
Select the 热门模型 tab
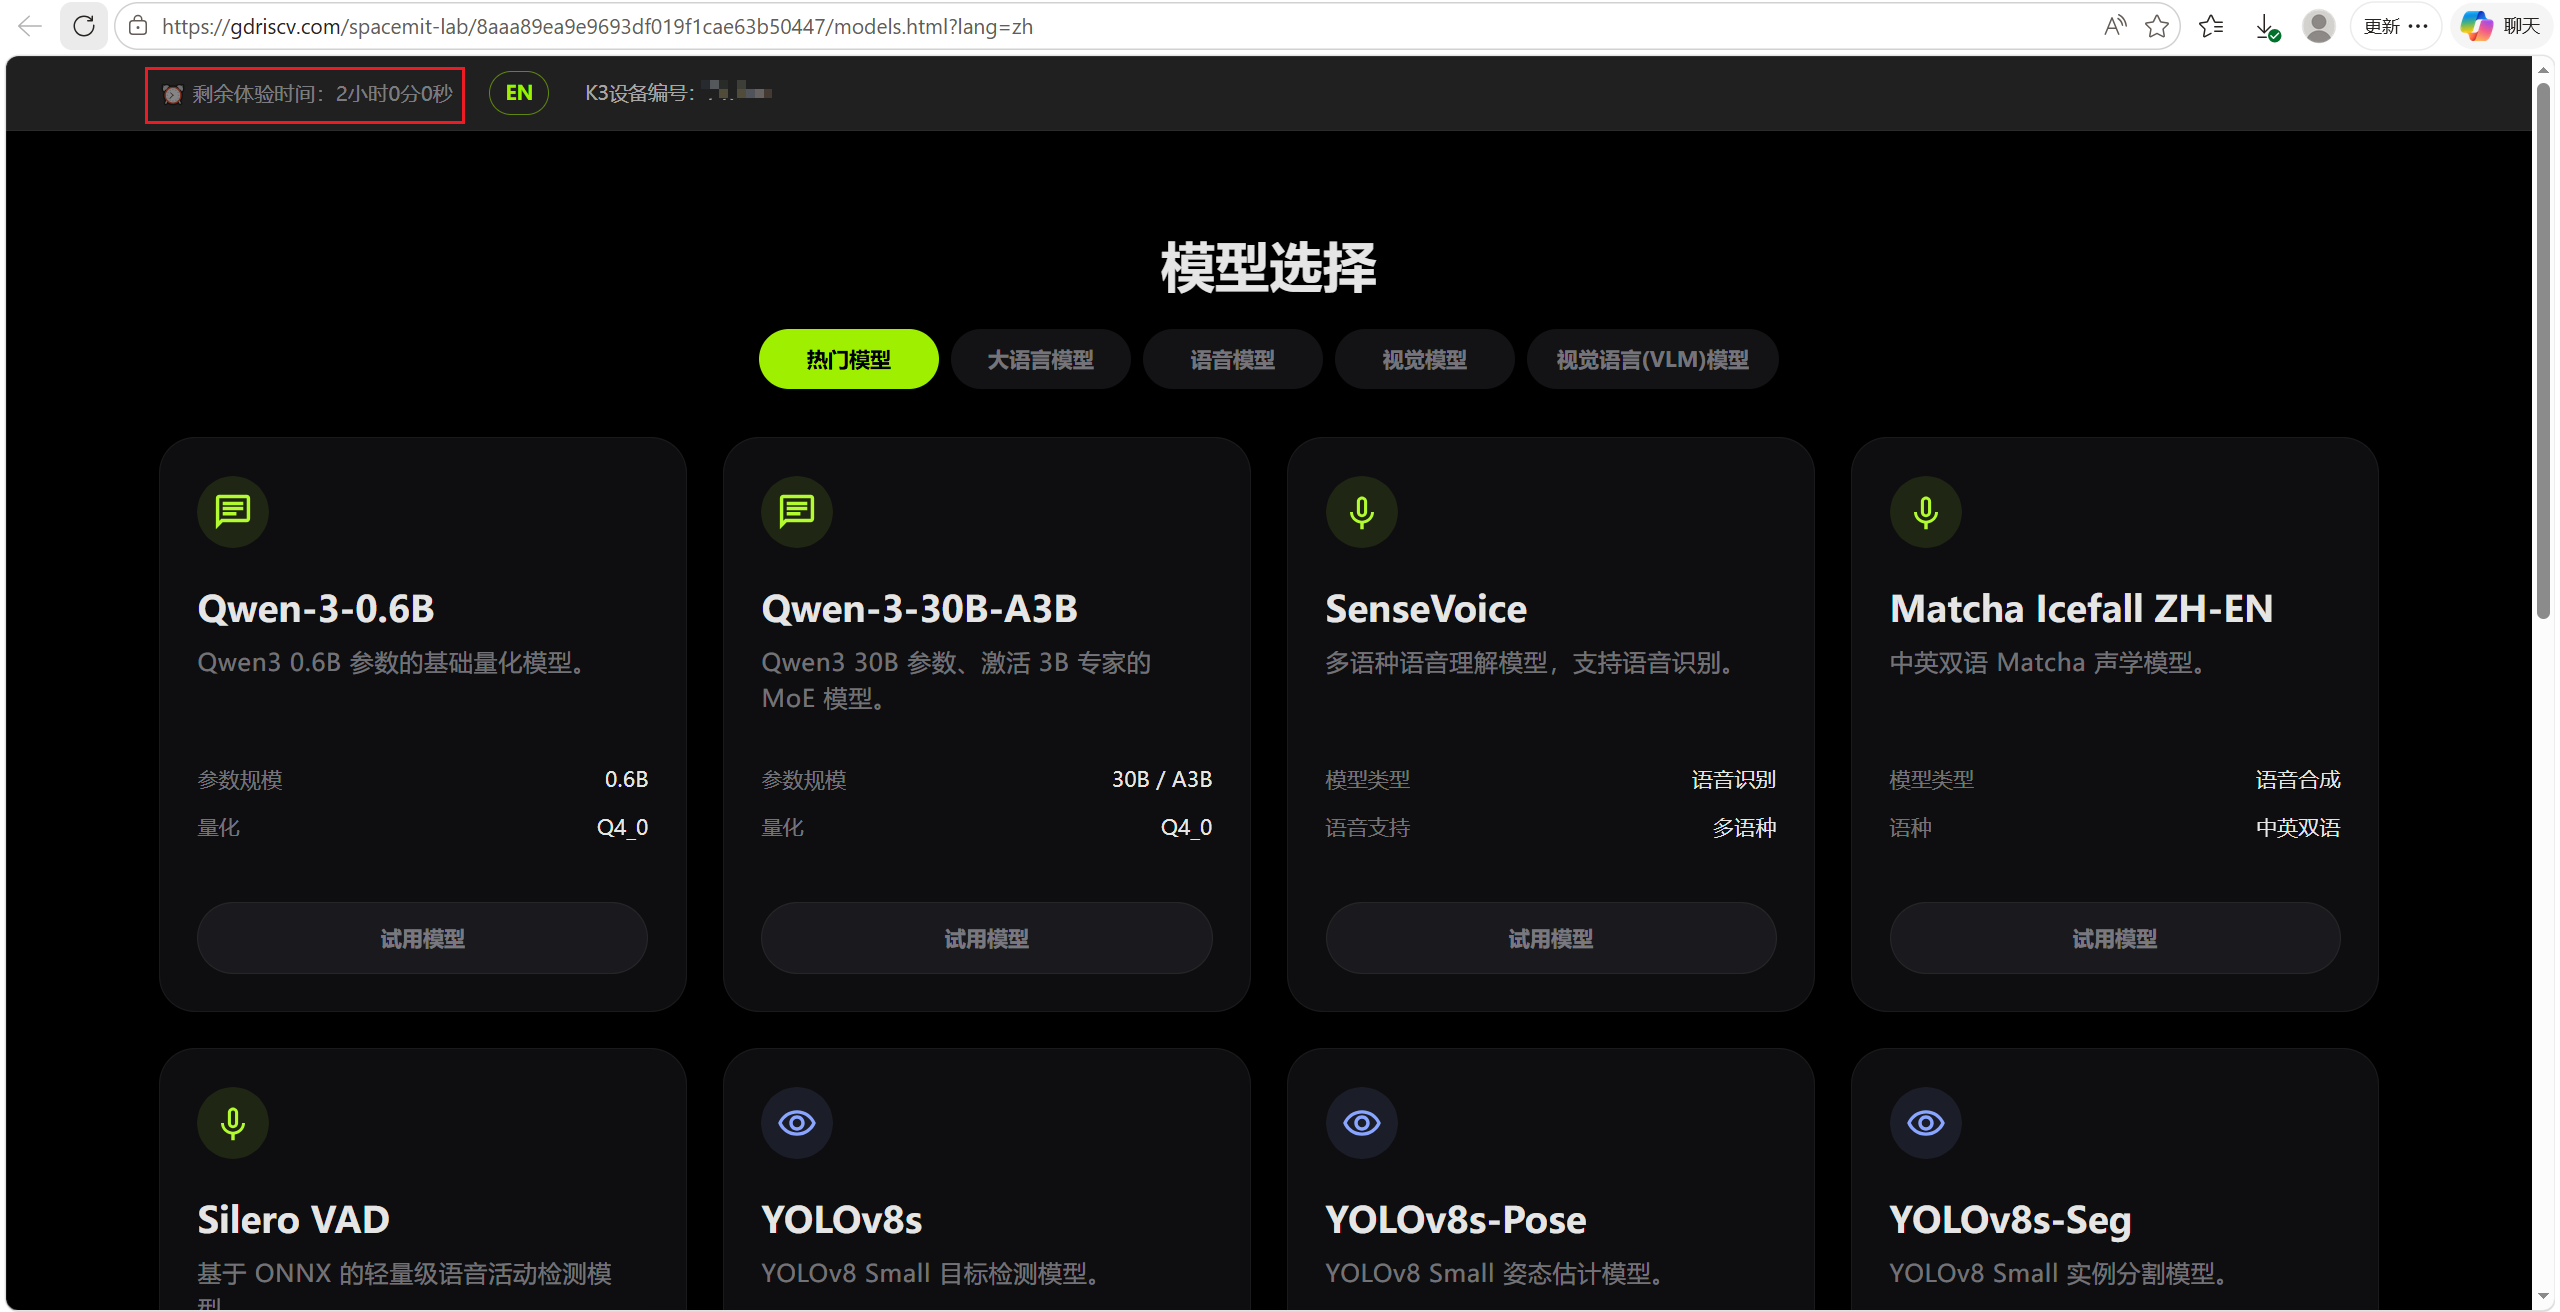pos(849,359)
